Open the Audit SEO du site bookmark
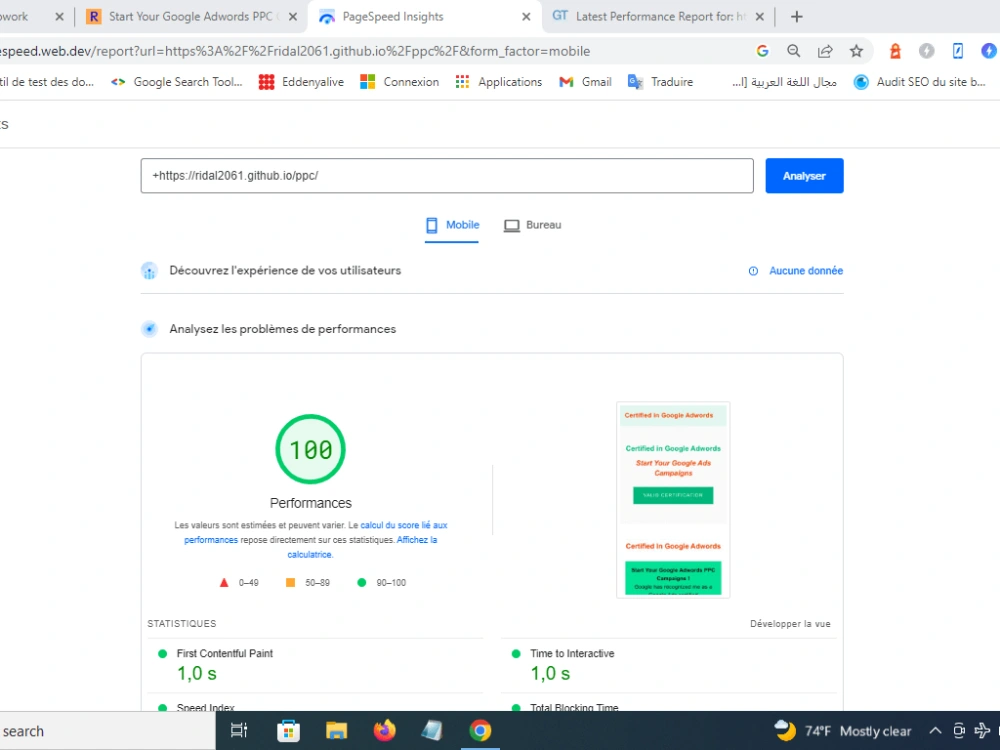This screenshot has width=1000, height=750. pos(920,82)
